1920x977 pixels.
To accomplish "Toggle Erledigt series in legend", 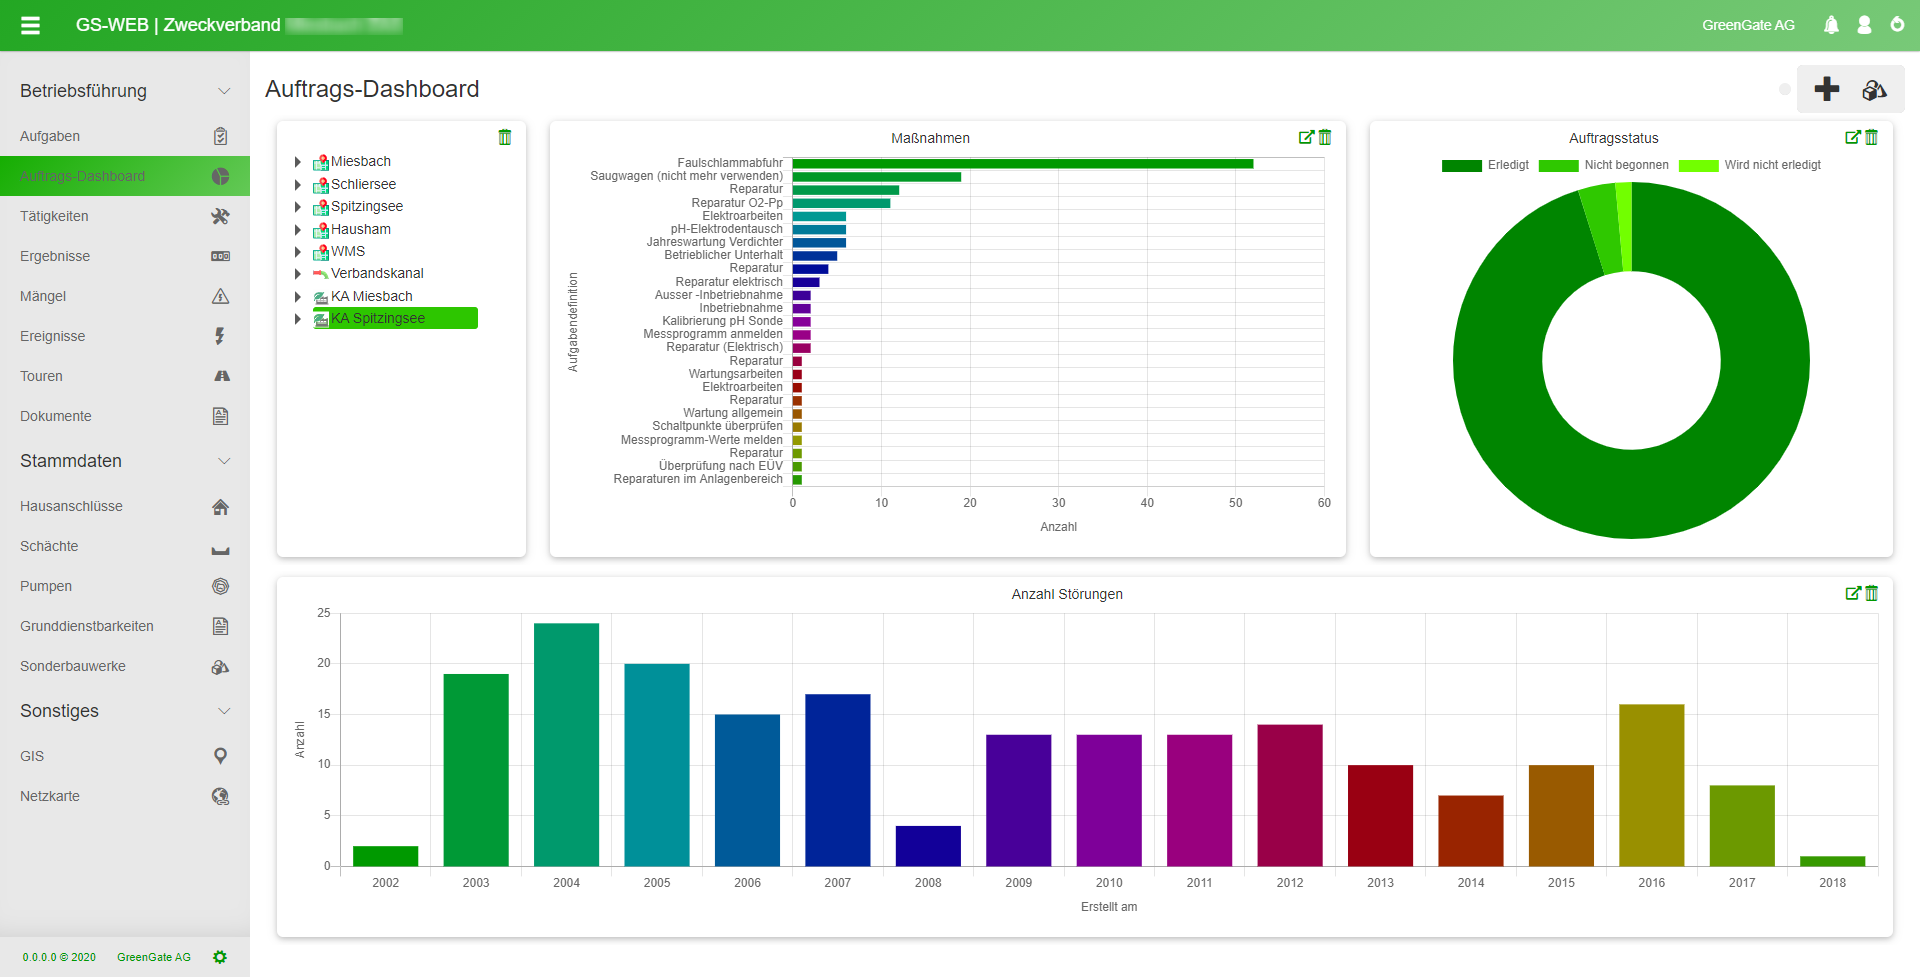I will (1486, 165).
